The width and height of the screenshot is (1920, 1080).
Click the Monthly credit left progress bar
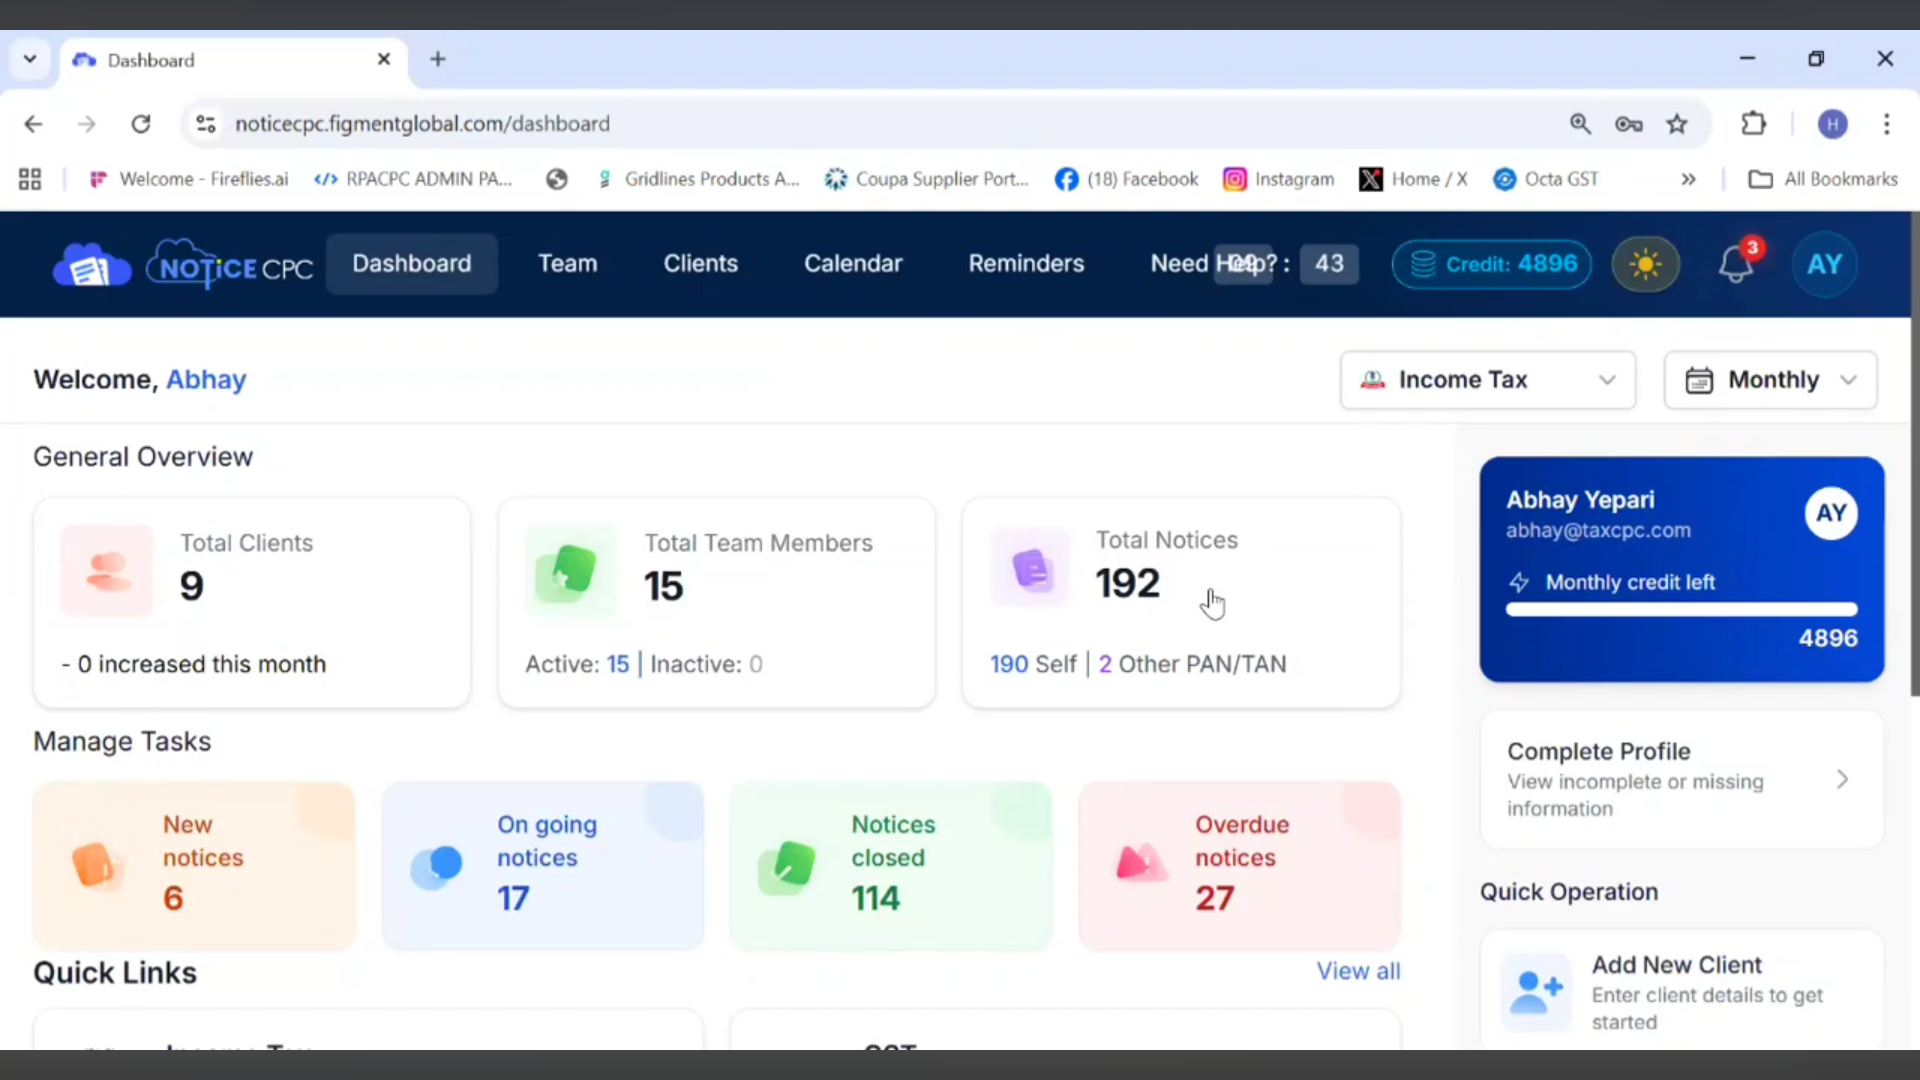pyautogui.click(x=1681, y=610)
